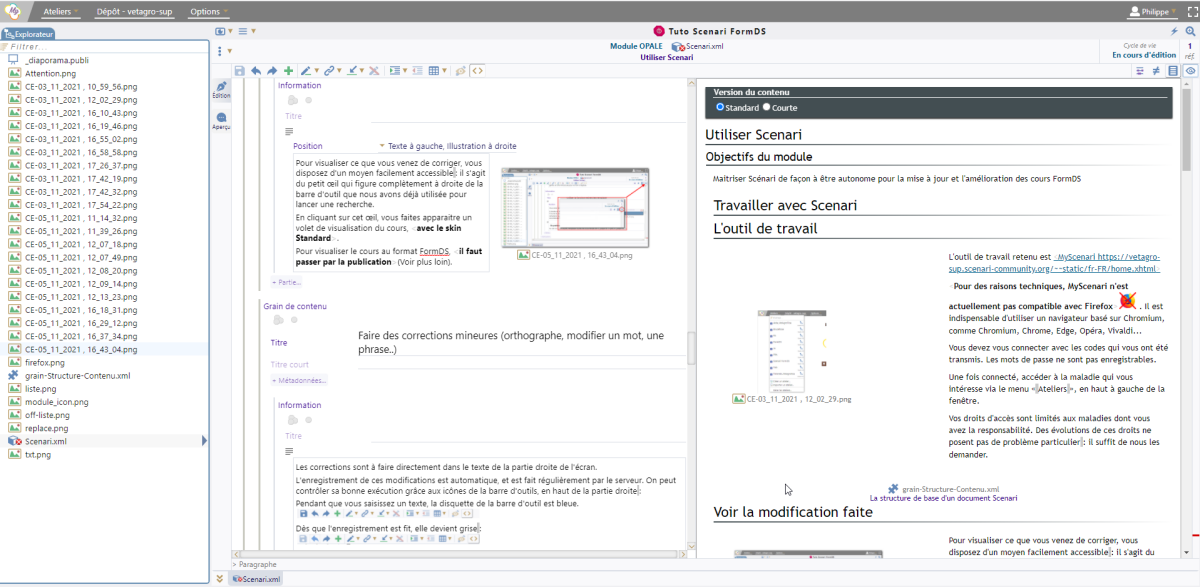Image resolution: width=1200 pixels, height=587 pixels.
Task: Click the MyScenari vetagro-sup hyperlink in preview
Action: coord(1056,263)
